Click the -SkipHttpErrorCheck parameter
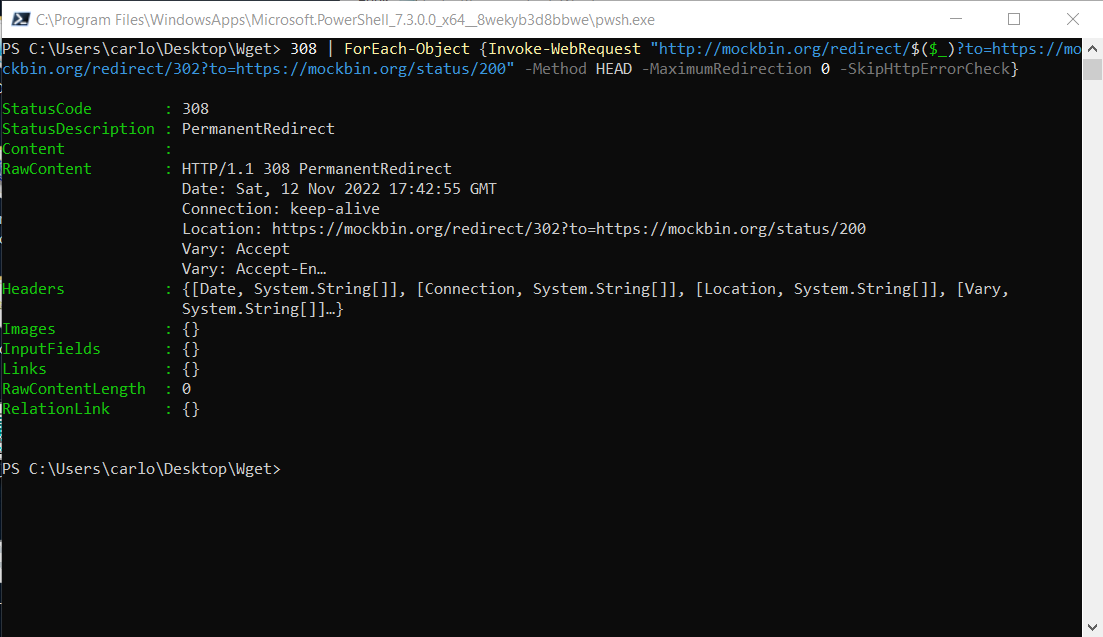The height and width of the screenshot is (637, 1103). (925, 69)
